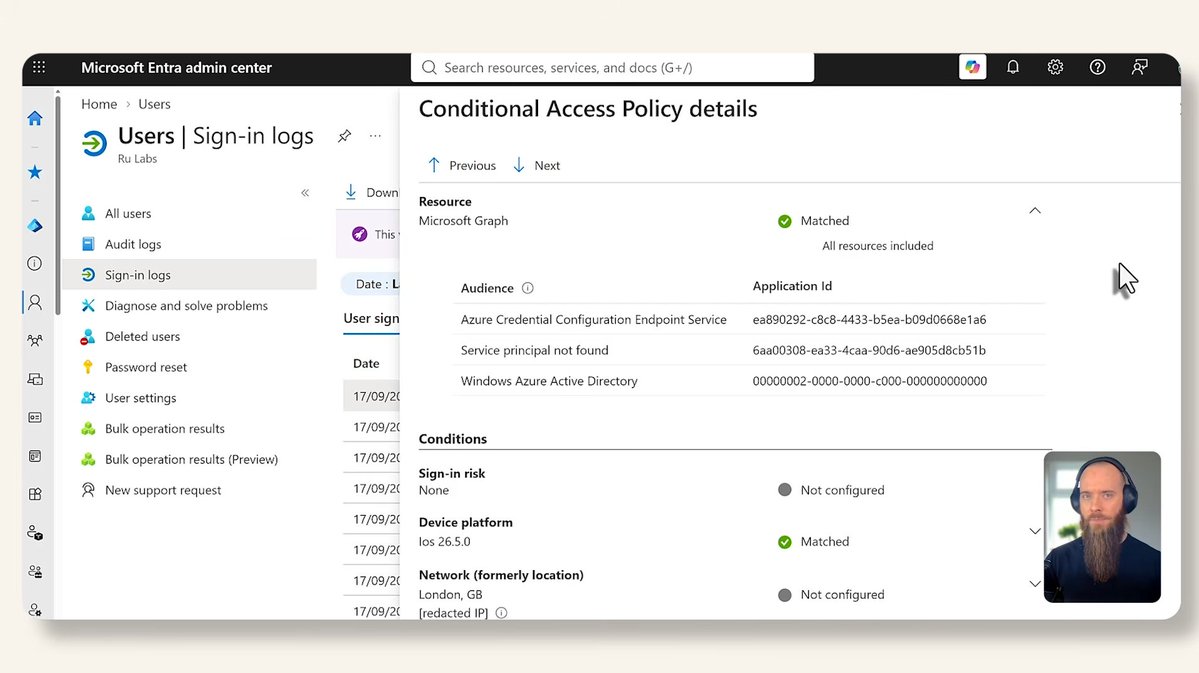Go to Next policy detail

click(536, 165)
